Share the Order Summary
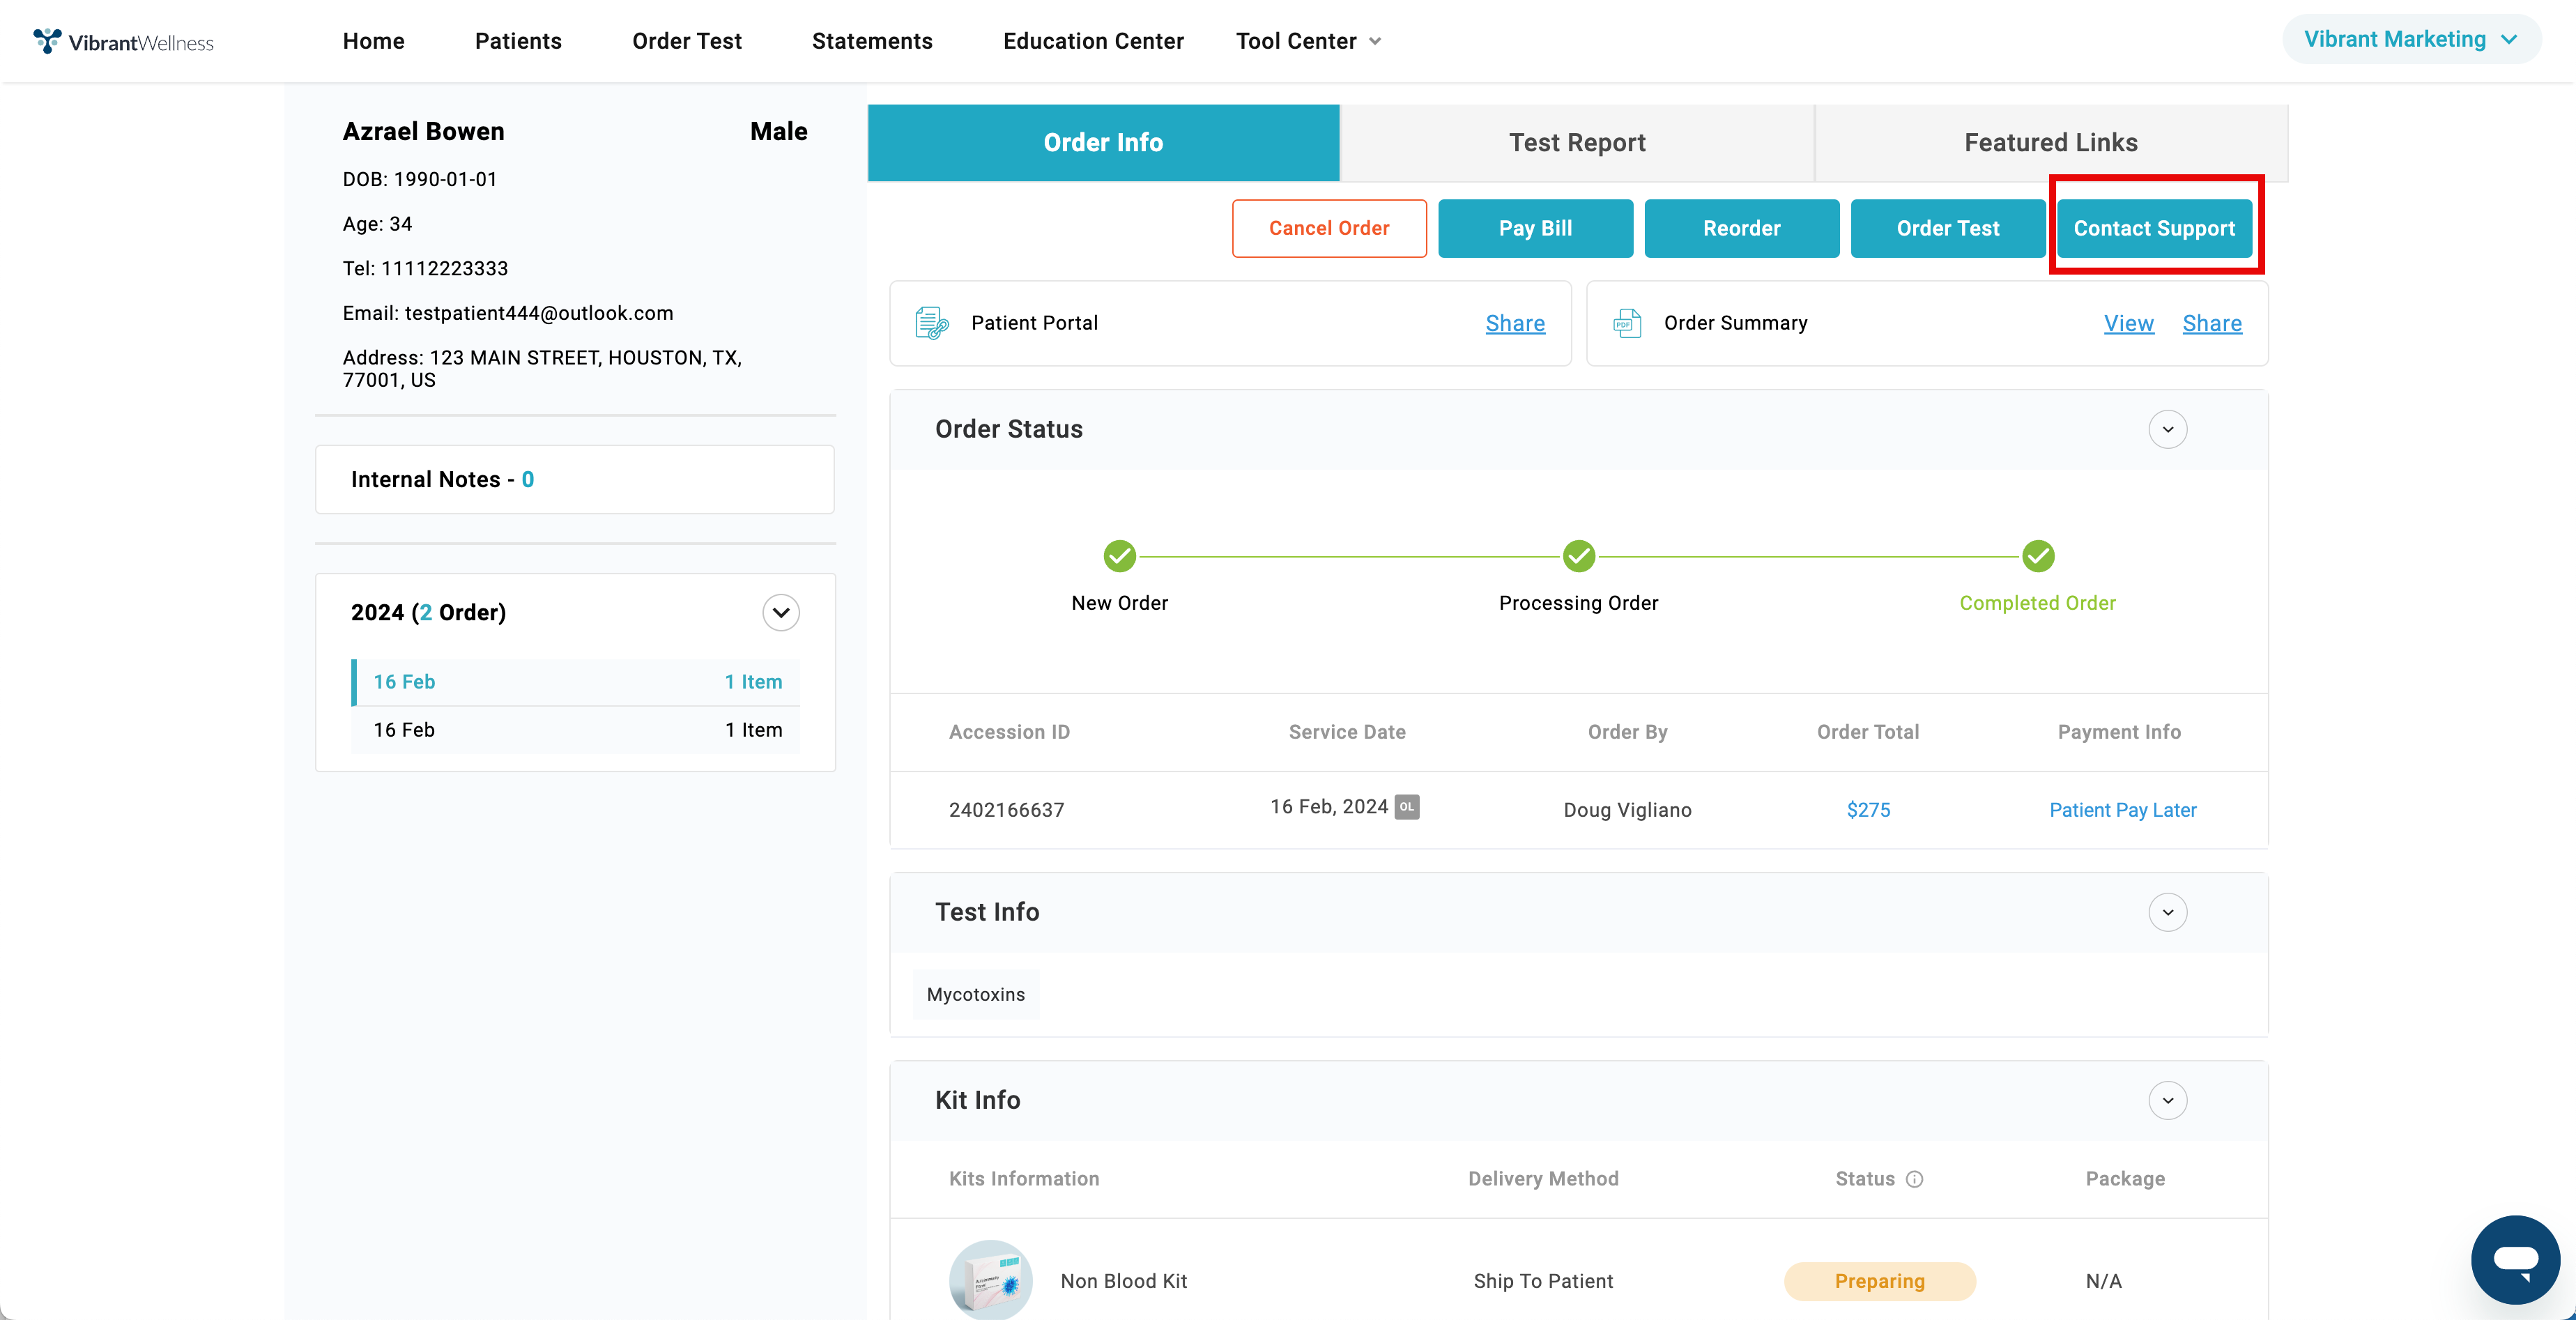This screenshot has width=2576, height=1320. (2212, 323)
